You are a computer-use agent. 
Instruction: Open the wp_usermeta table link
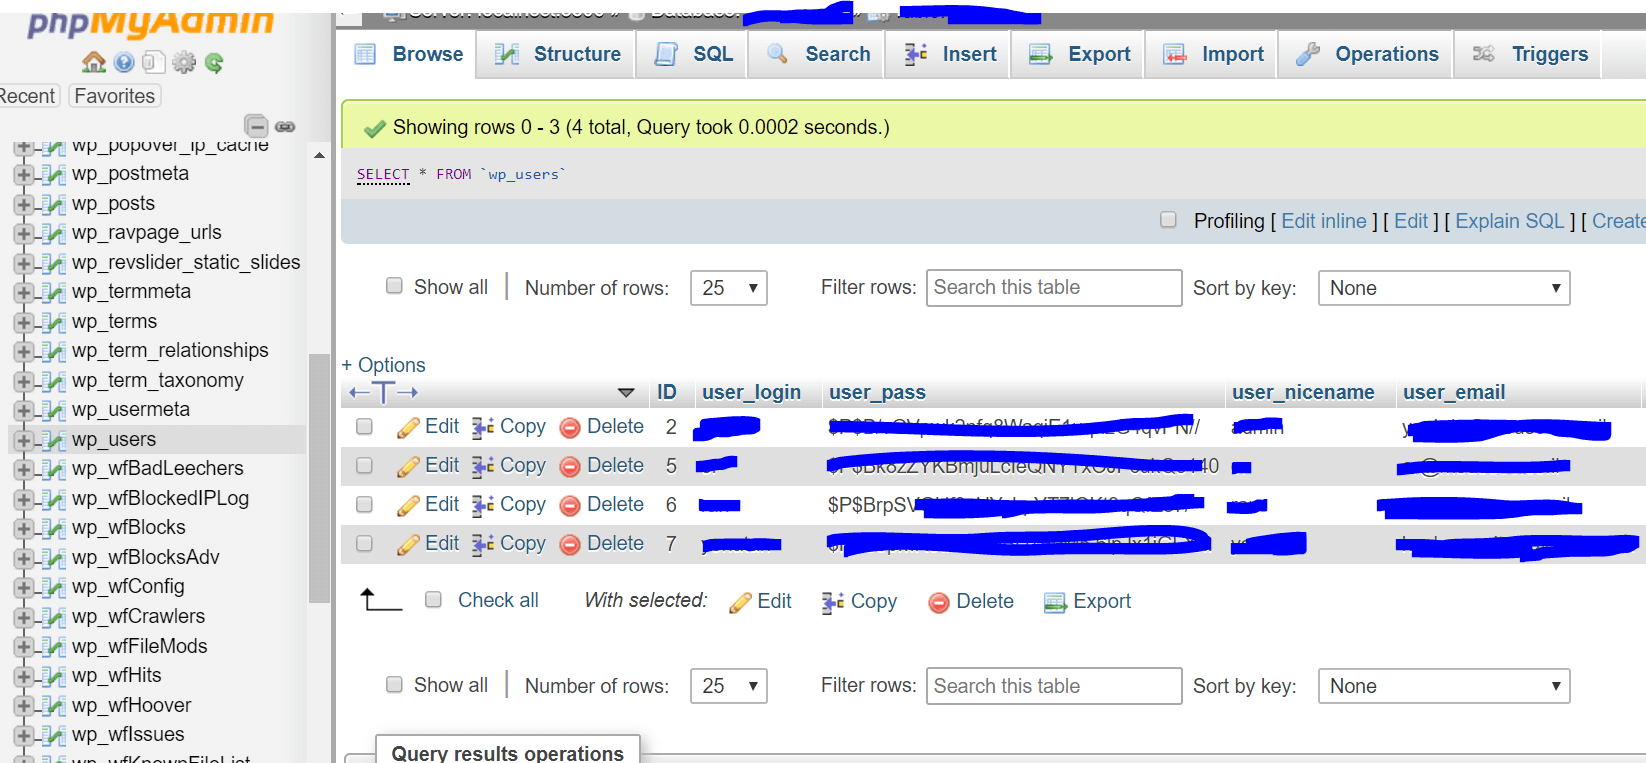131,410
